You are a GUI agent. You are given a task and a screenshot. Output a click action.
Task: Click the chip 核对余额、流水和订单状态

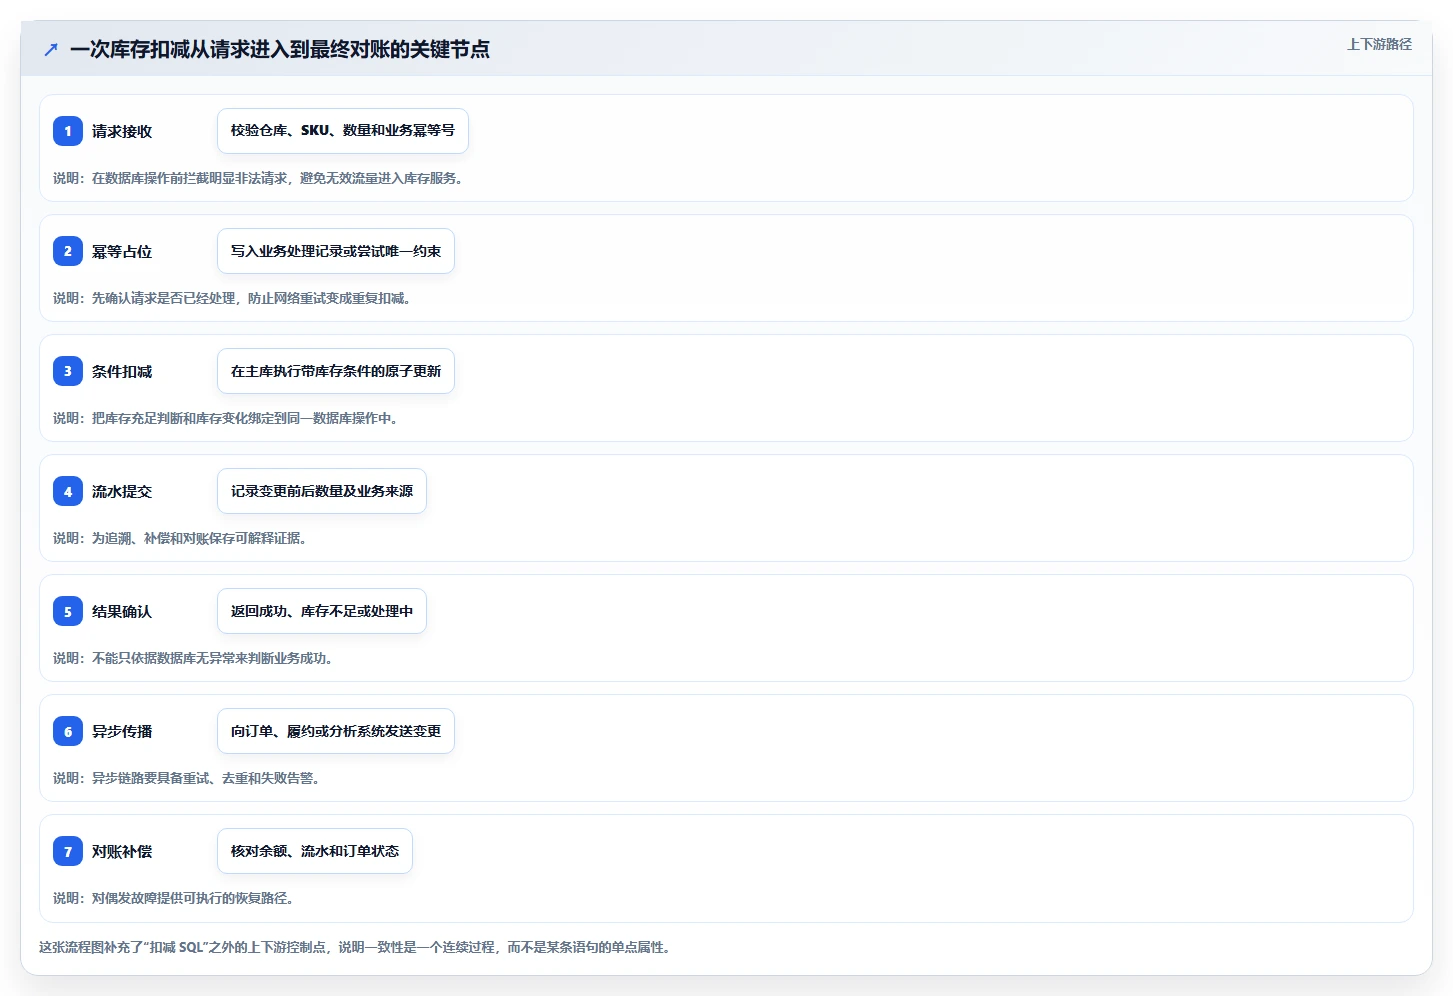(x=315, y=851)
